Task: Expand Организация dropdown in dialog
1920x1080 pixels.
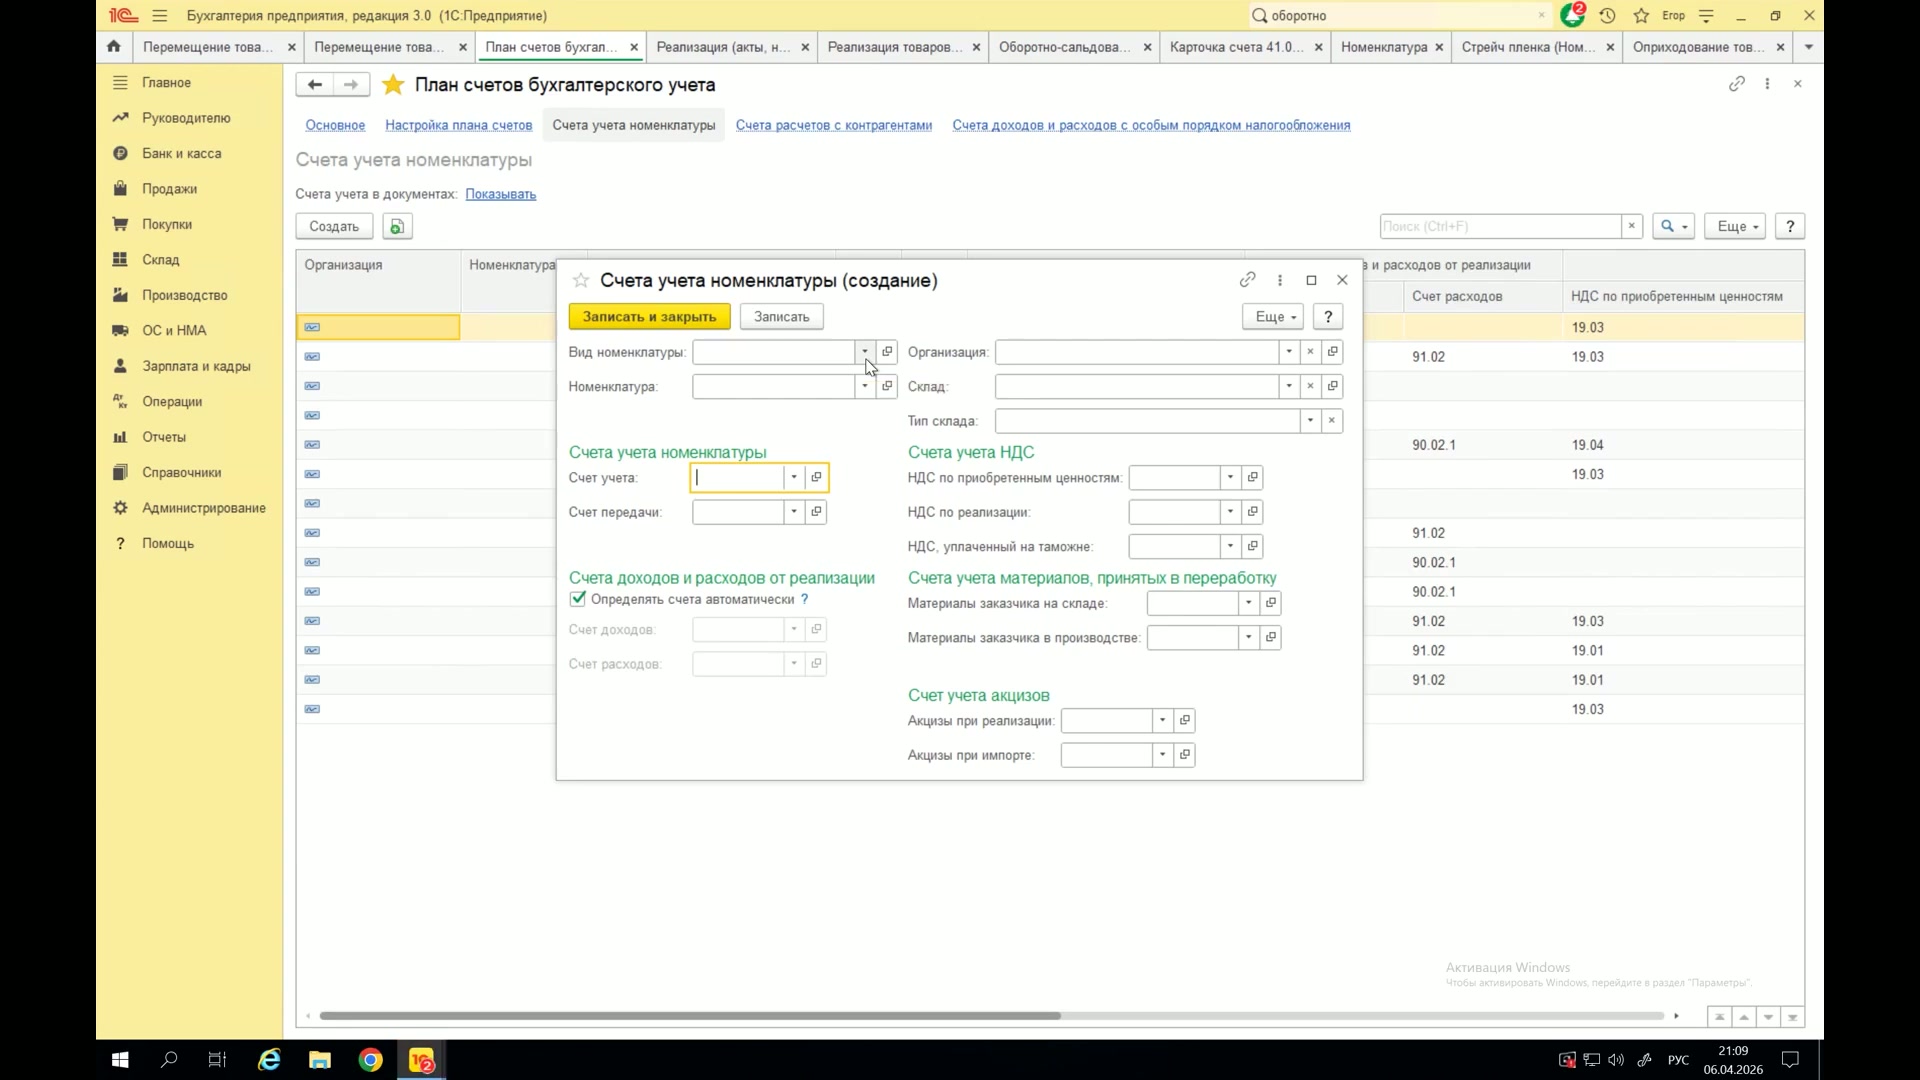Action: tap(1289, 352)
